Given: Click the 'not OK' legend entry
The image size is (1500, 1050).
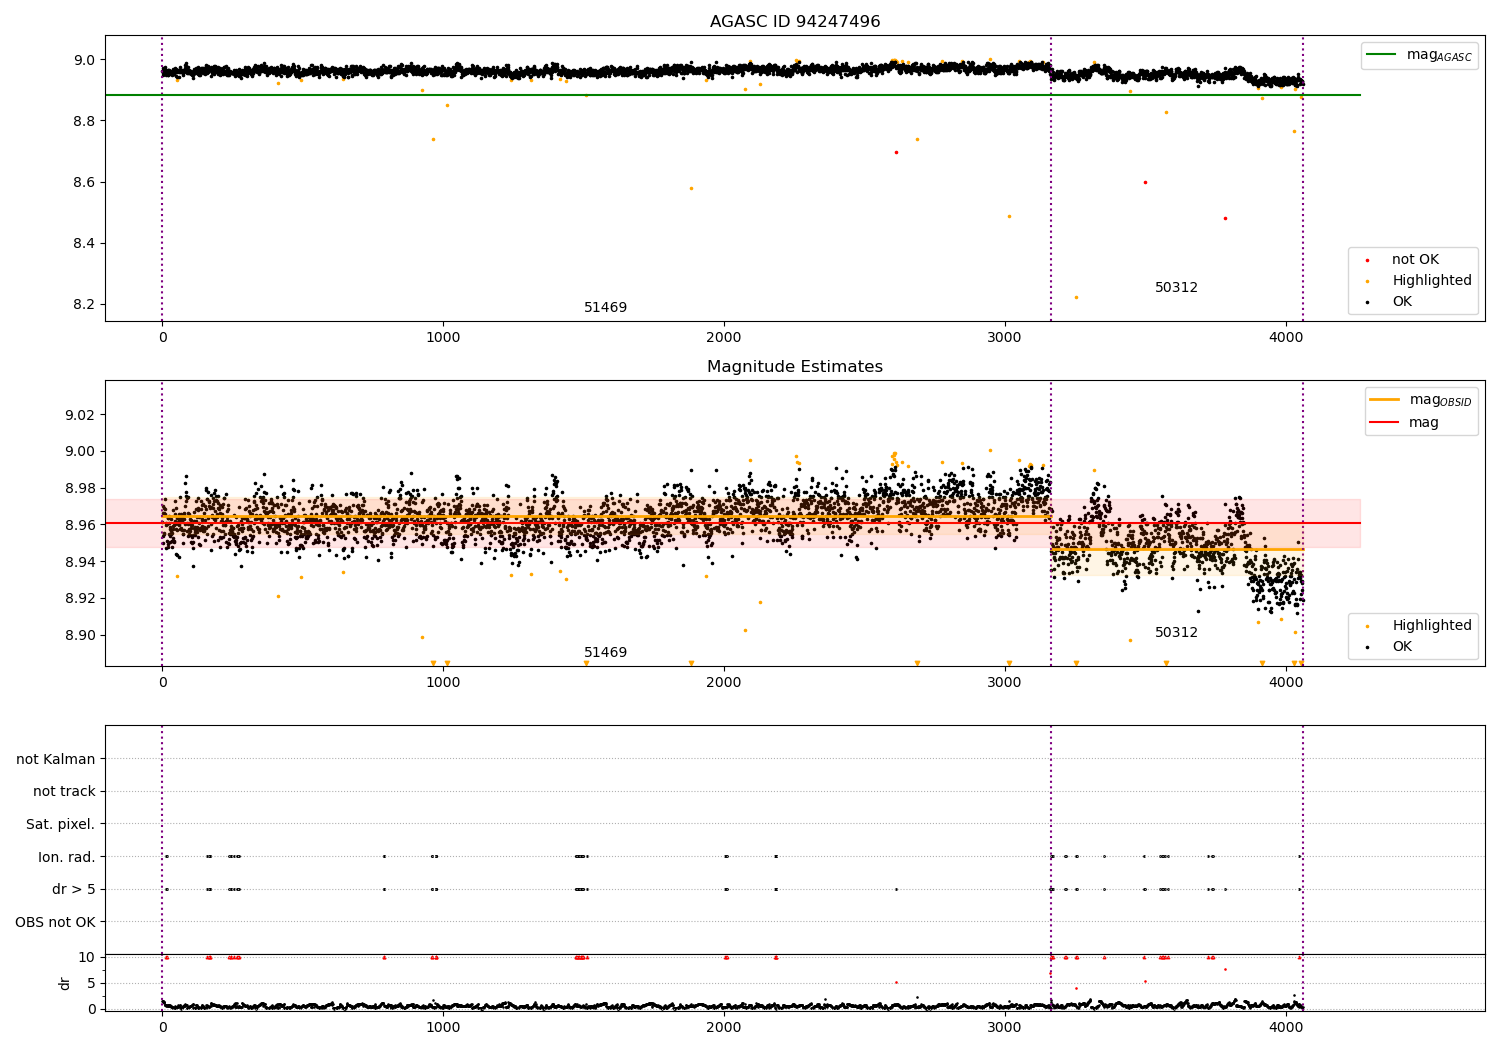Looking at the screenshot, I should 1415,260.
